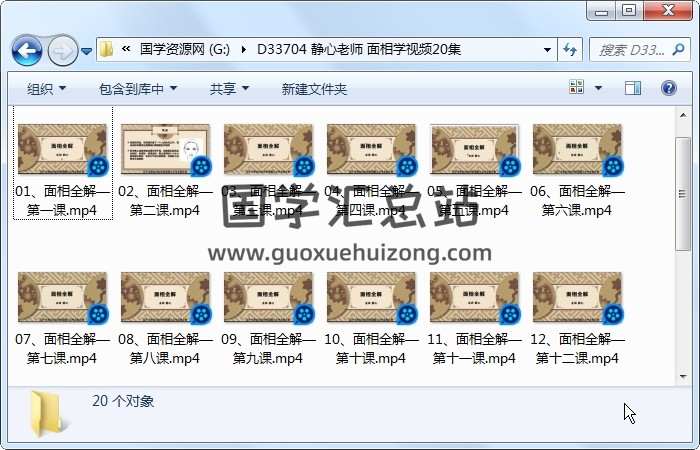Screen dimensions: 700x450
Task: Click the Forward navigation arrow button
Action: 62,49
